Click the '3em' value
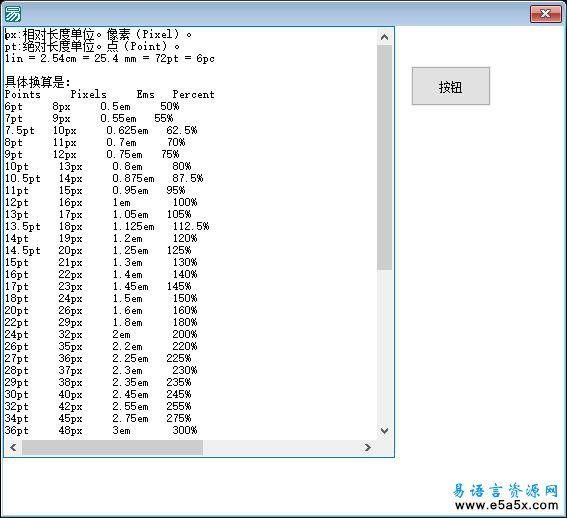 122,430
